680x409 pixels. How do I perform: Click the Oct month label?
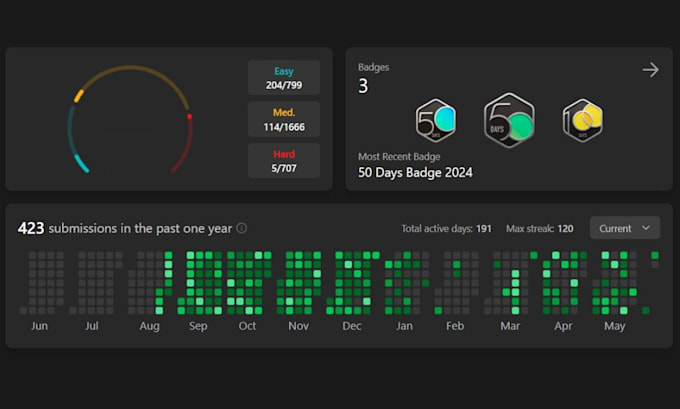(247, 326)
